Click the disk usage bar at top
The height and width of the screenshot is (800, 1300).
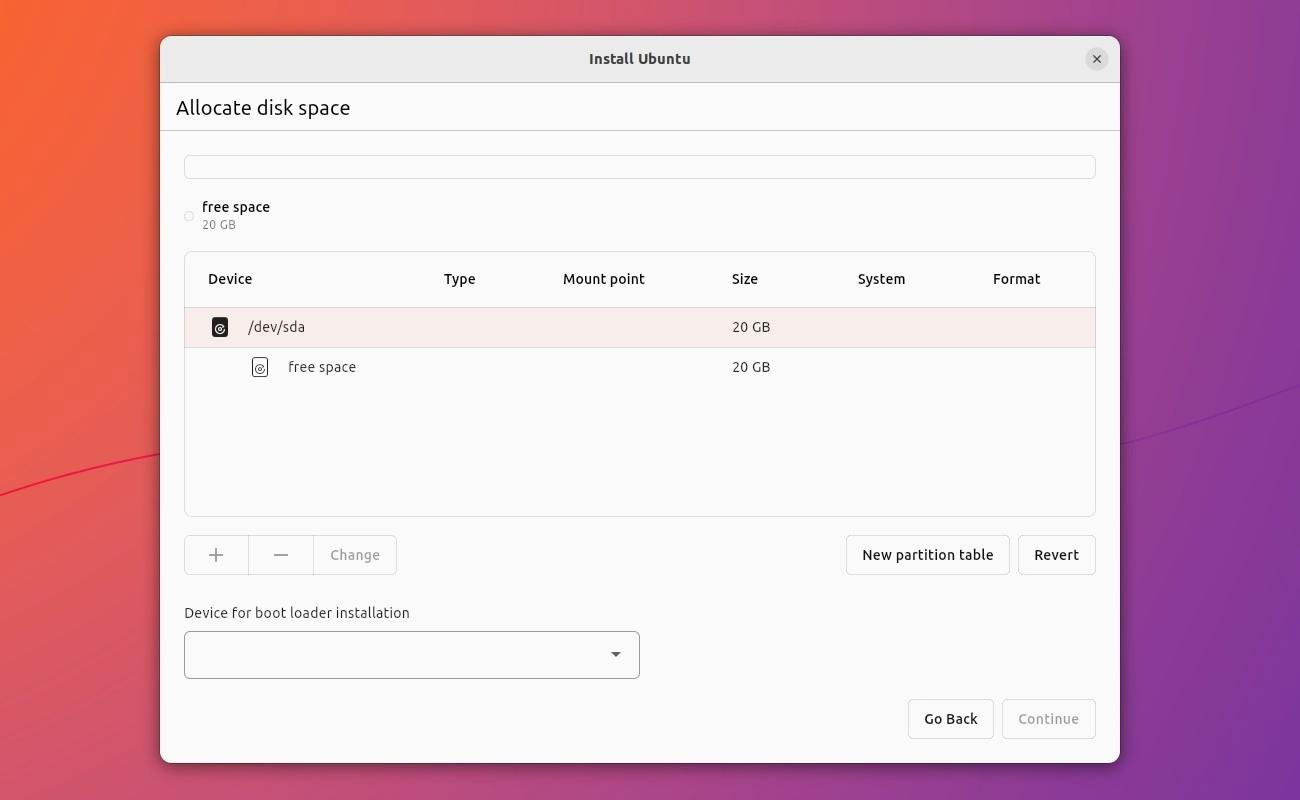coord(640,167)
